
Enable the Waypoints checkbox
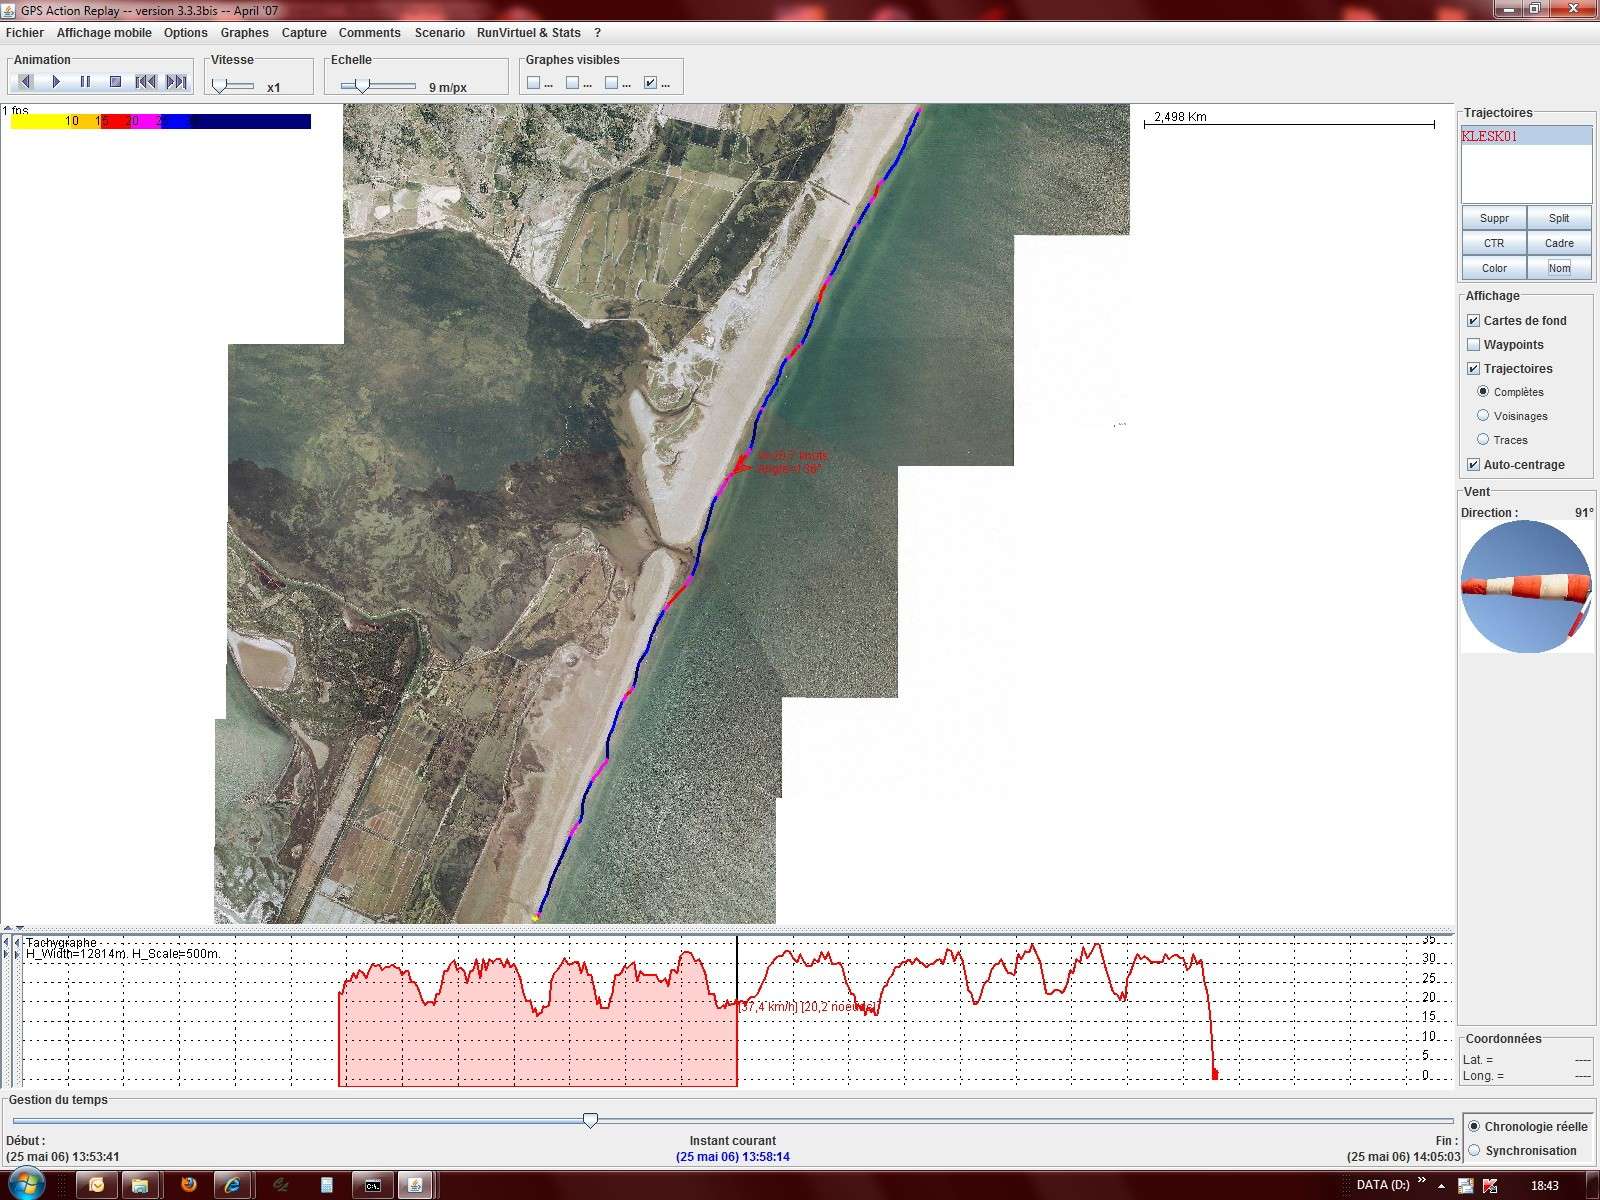[x=1473, y=345]
